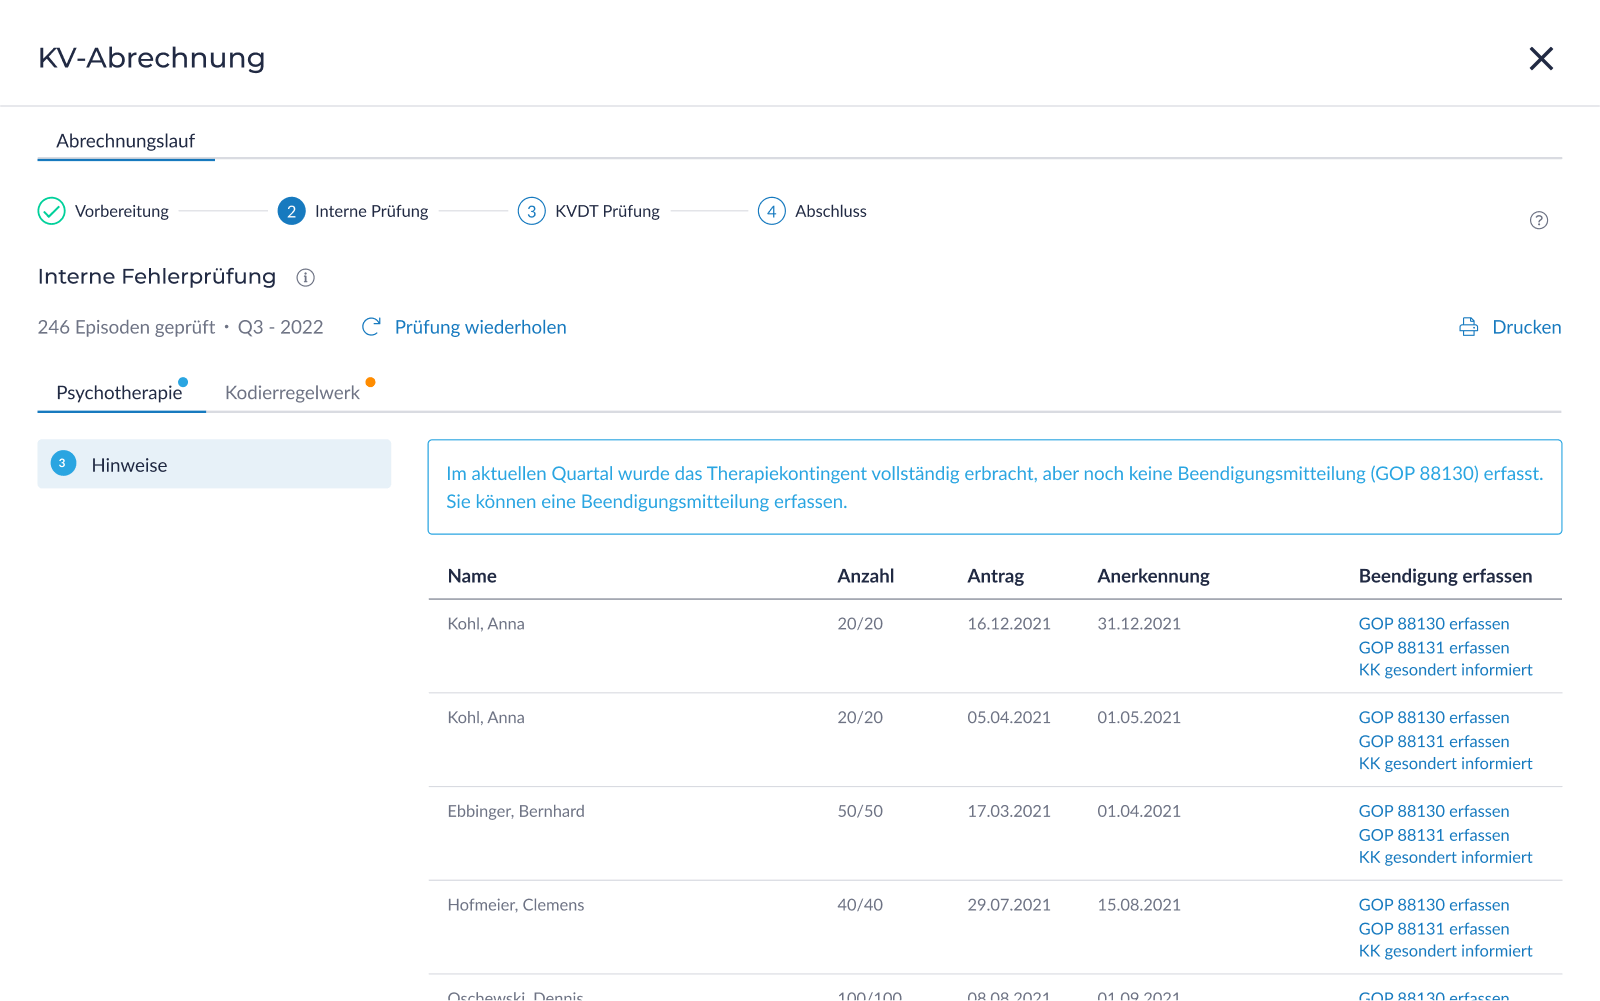This screenshot has height=1001, width=1600.
Task: Click the printer icon
Action: (1468, 327)
